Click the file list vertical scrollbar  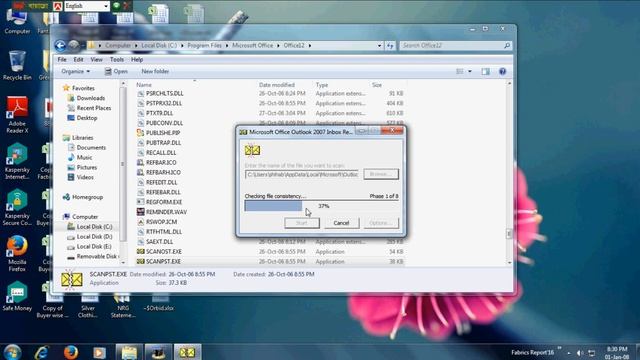pos(509,173)
